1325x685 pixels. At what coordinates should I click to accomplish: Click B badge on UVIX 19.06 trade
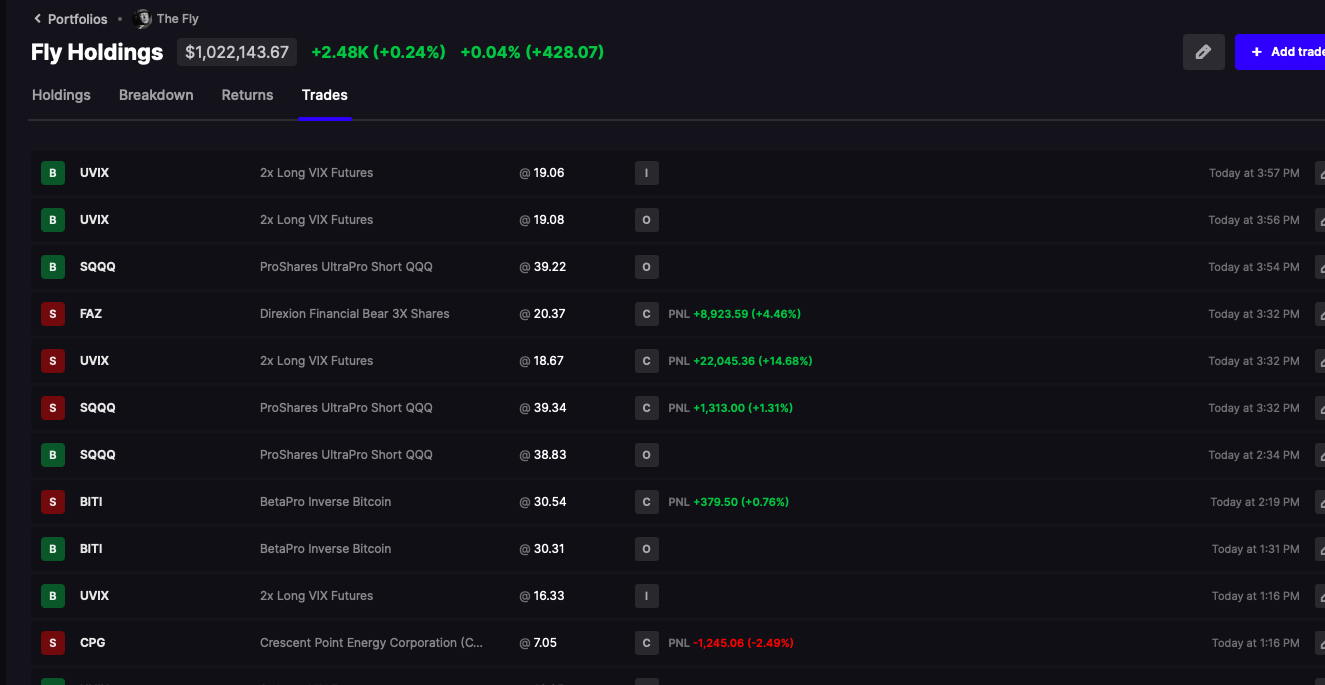coord(53,173)
